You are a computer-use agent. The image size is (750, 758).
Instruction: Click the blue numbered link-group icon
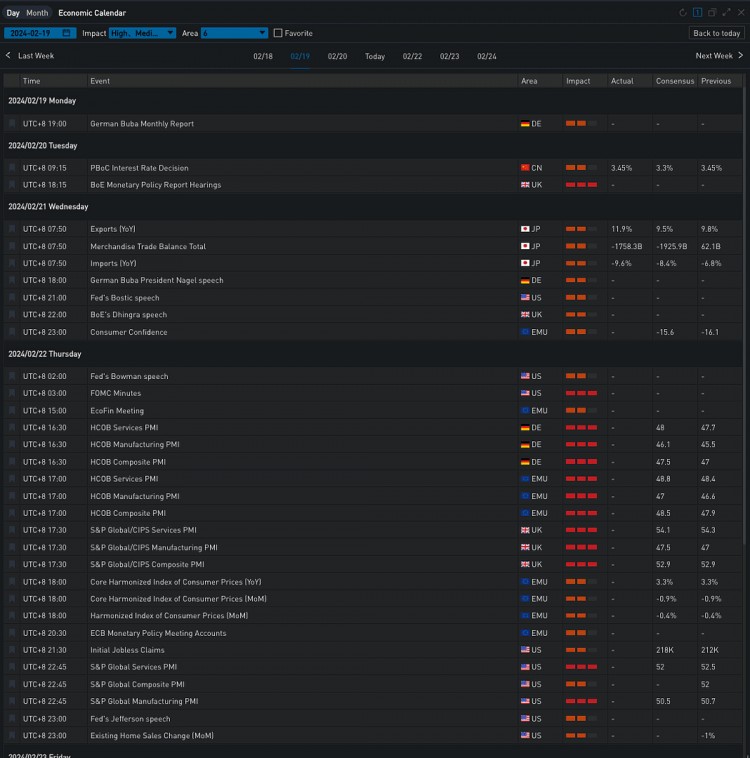[697, 13]
